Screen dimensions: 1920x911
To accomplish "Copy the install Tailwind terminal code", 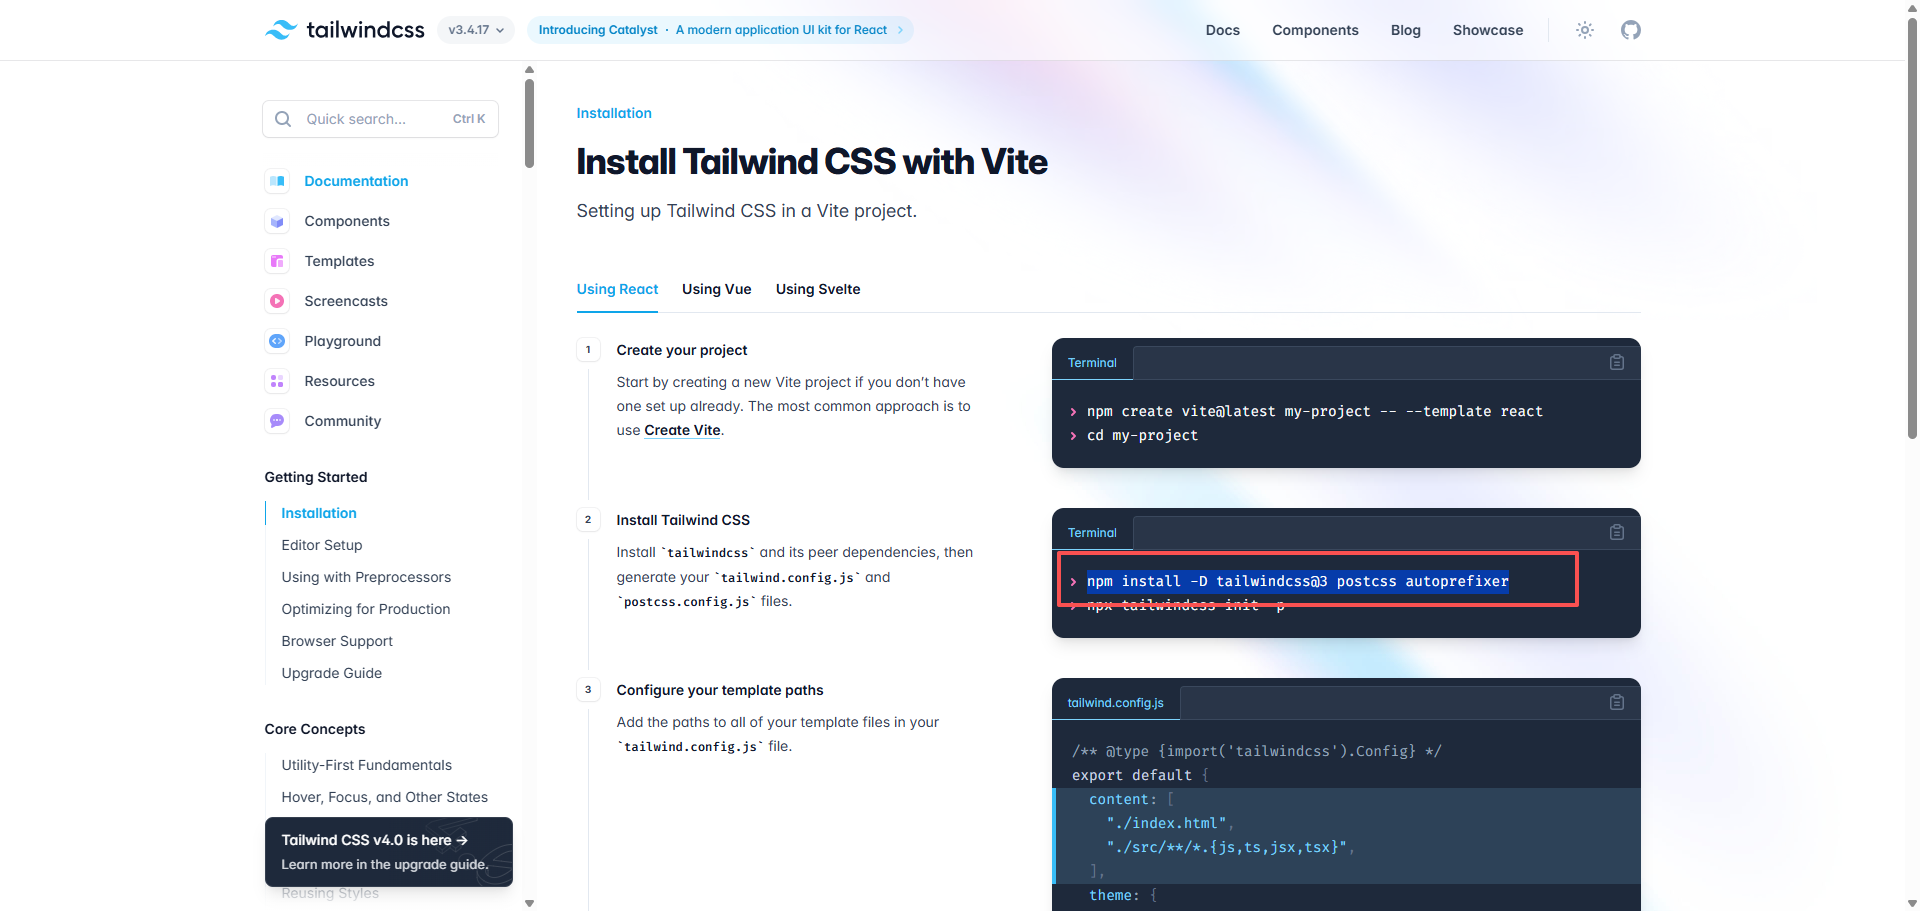I will click(x=1617, y=532).
